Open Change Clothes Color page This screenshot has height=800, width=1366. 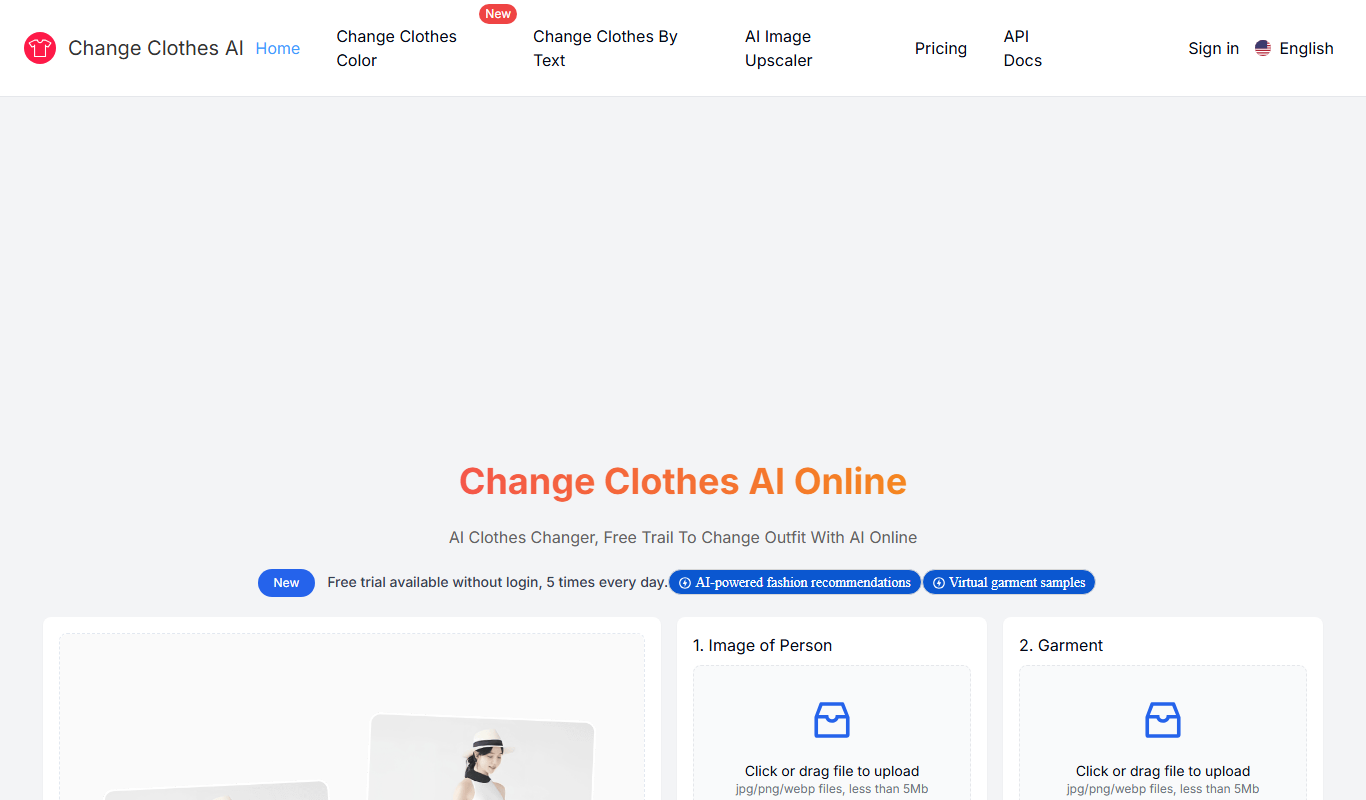pos(397,48)
